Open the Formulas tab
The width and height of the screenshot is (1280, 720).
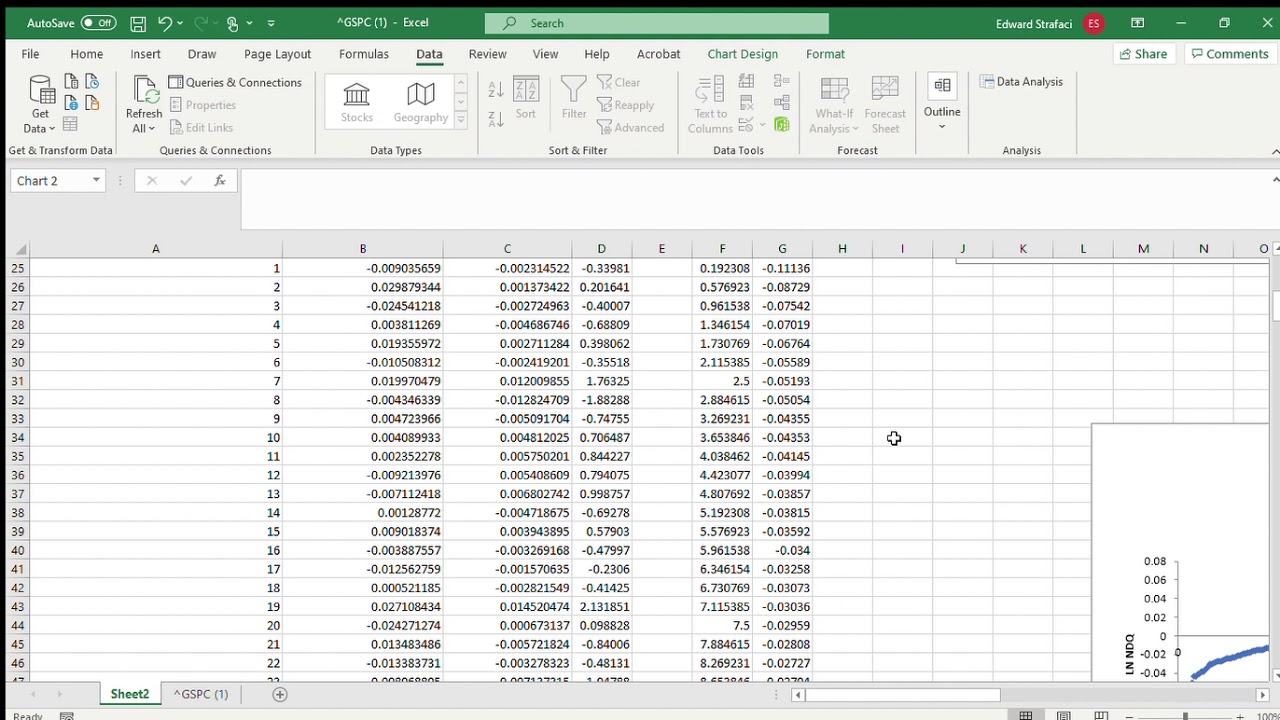[363, 54]
